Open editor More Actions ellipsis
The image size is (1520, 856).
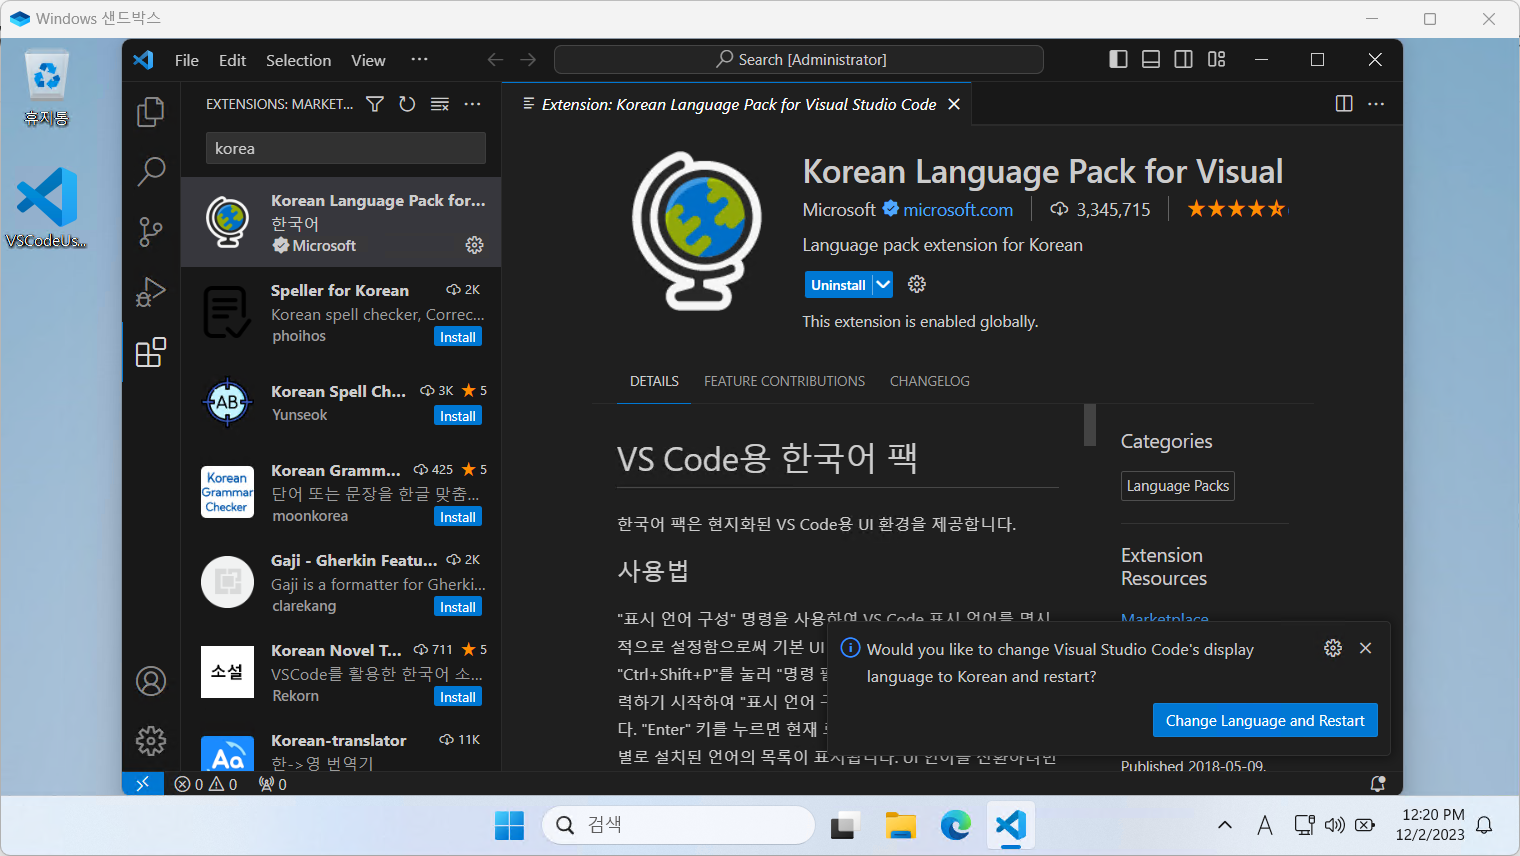pyautogui.click(x=1376, y=104)
